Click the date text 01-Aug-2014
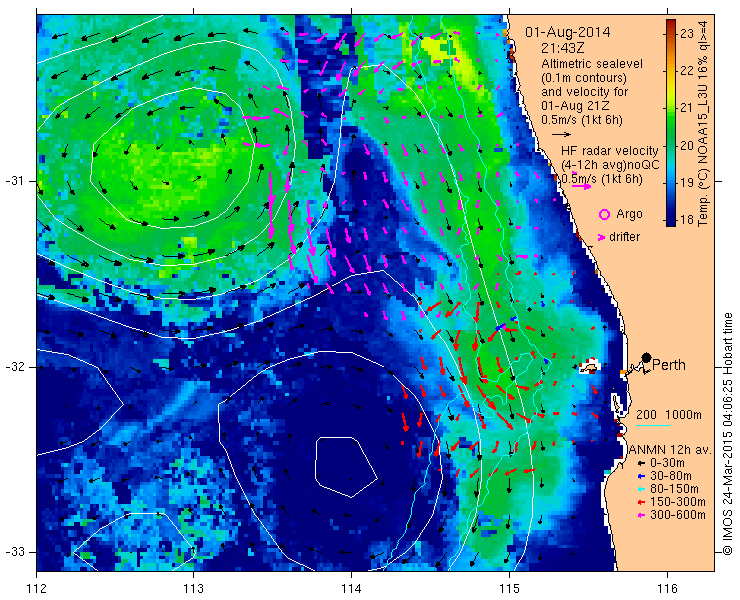 click(568, 32)
